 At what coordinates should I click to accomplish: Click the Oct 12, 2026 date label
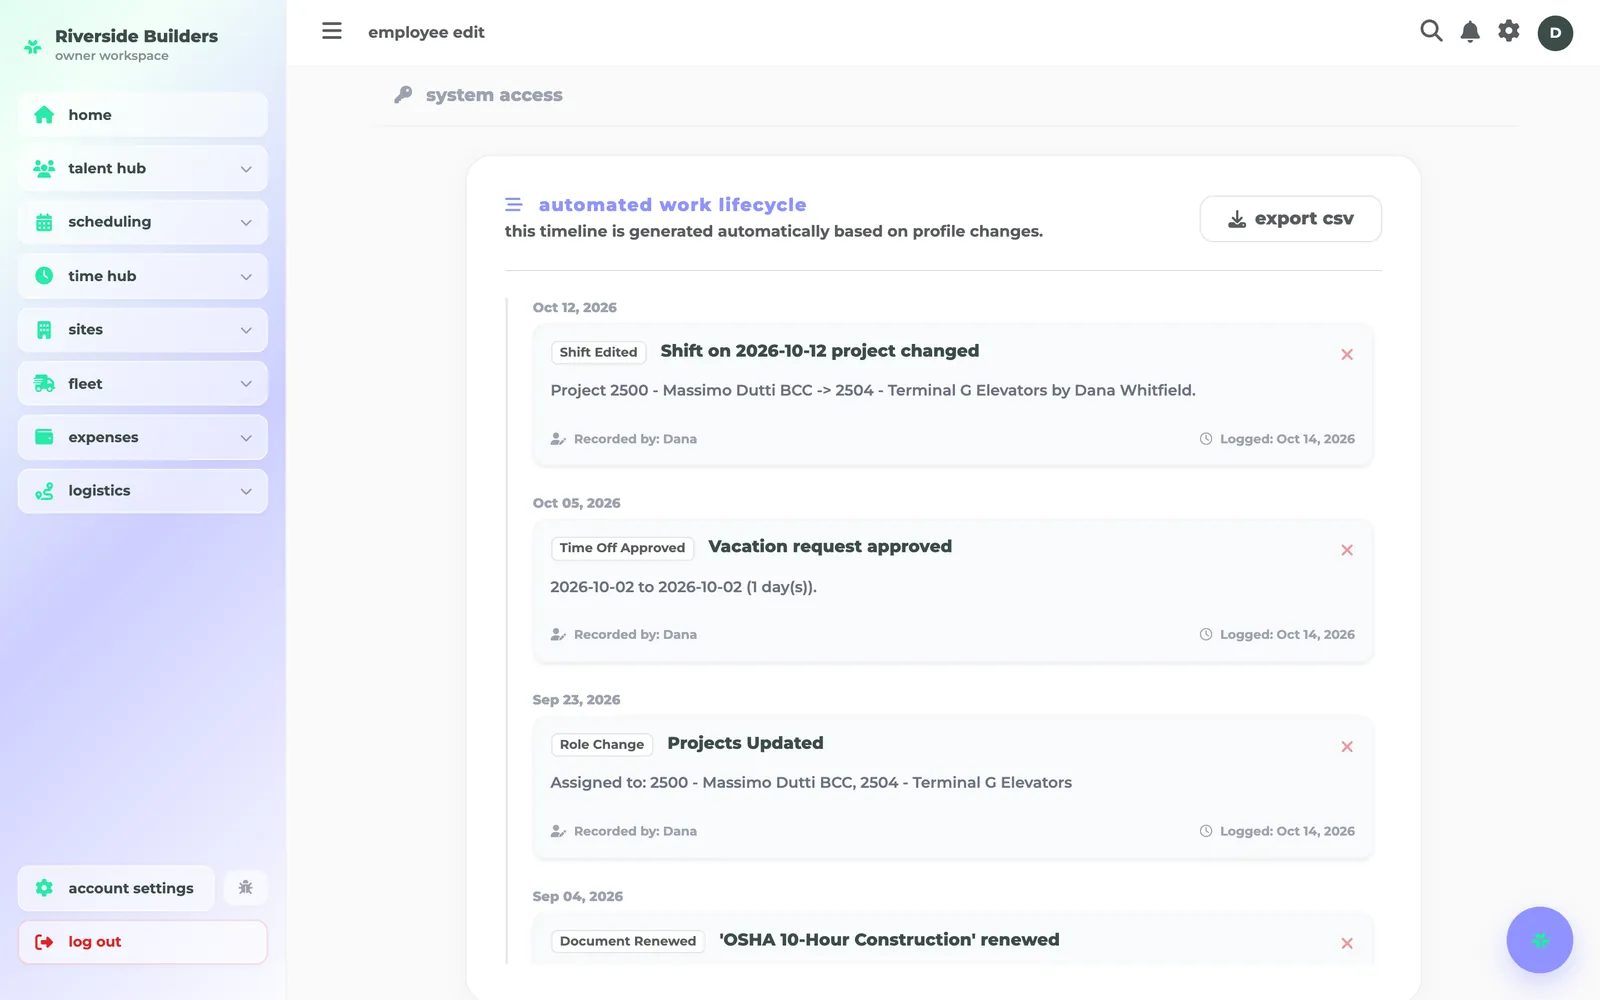click(575, 307)
